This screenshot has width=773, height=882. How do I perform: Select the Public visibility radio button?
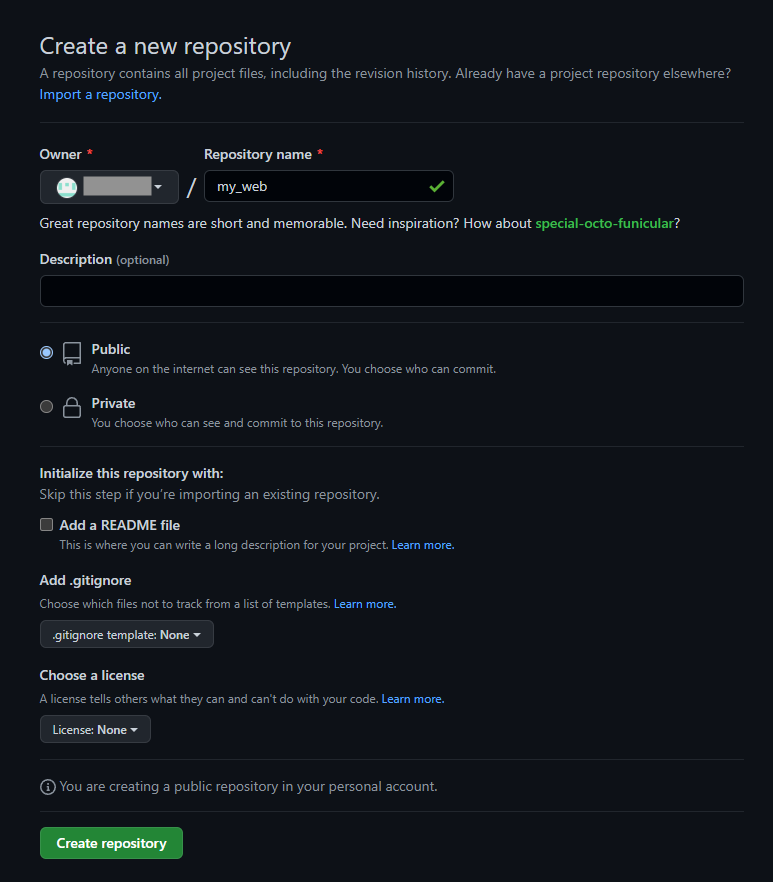tap(47, 353)
